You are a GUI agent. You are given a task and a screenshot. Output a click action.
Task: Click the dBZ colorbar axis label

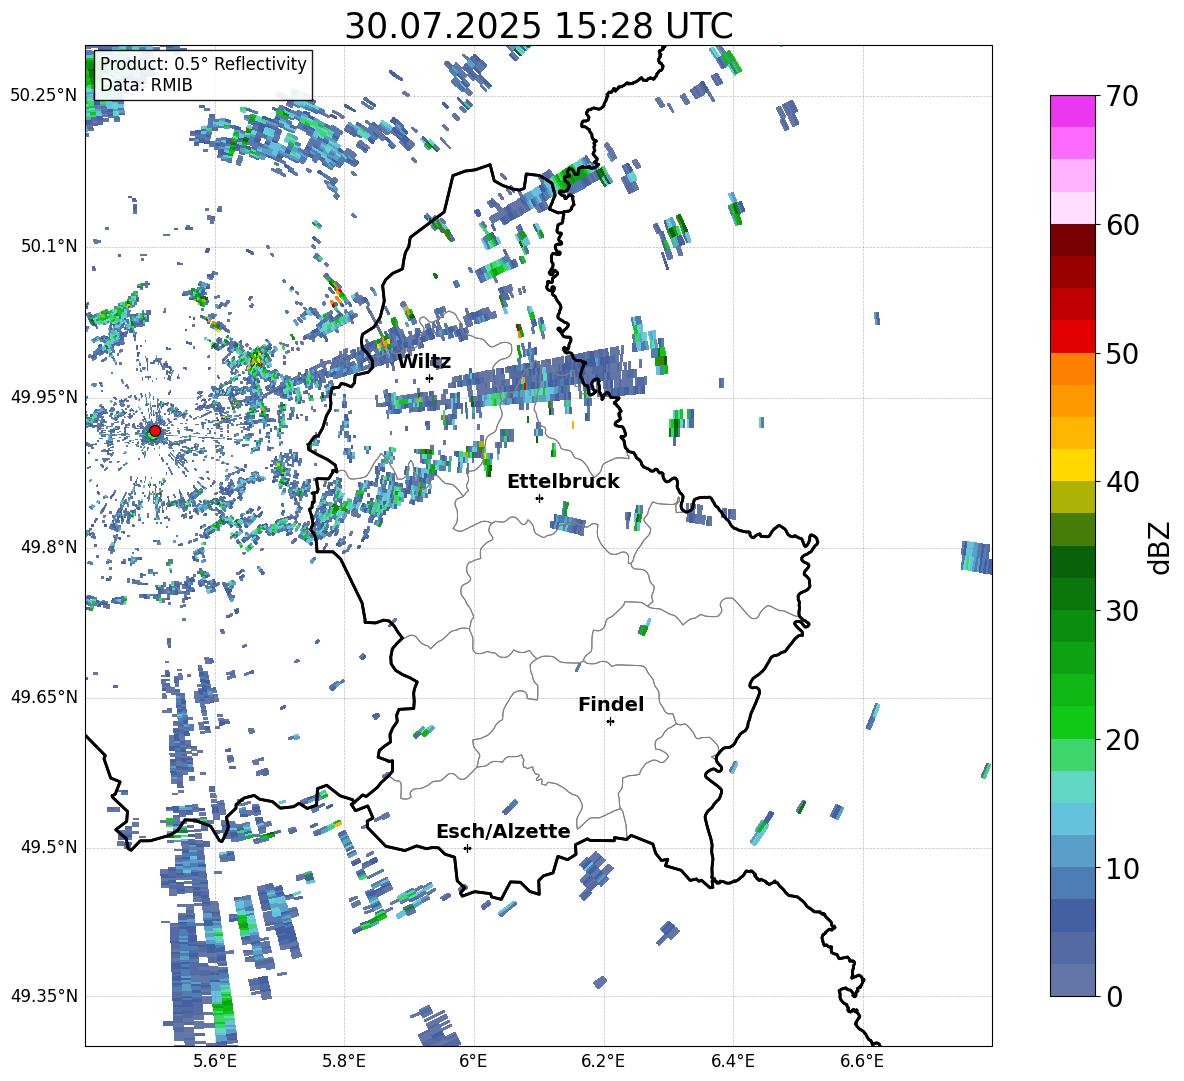click(1161, 547)
